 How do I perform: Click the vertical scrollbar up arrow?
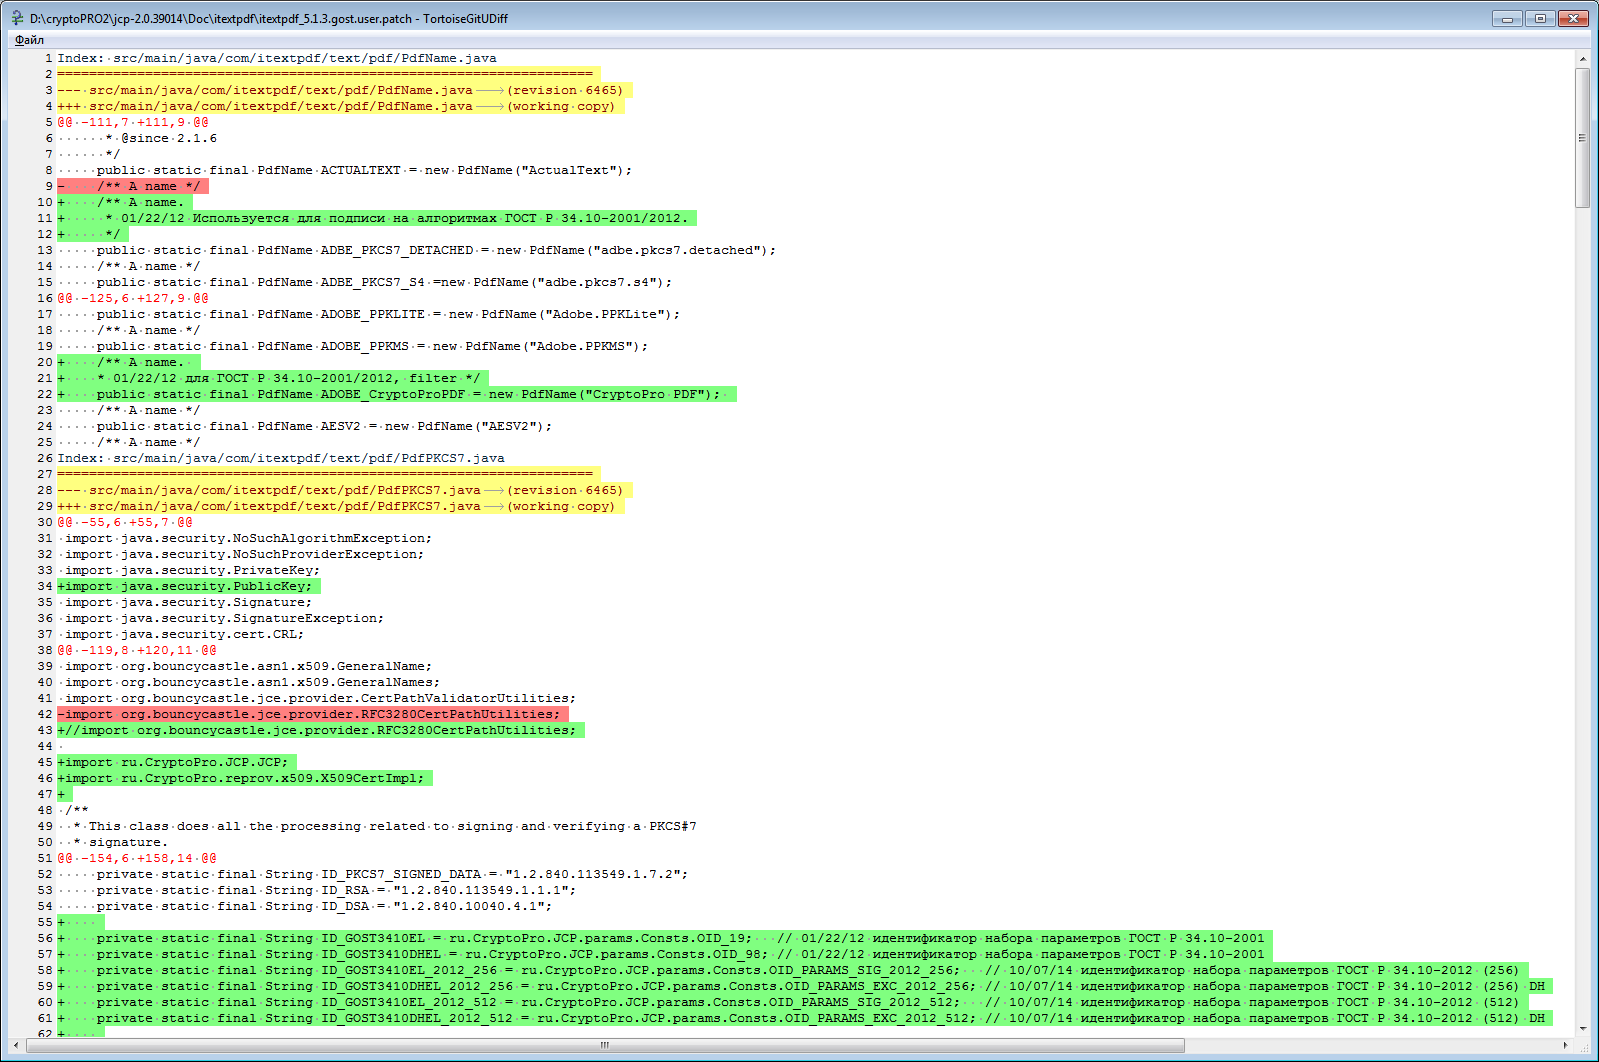(x=1582, y=59)
